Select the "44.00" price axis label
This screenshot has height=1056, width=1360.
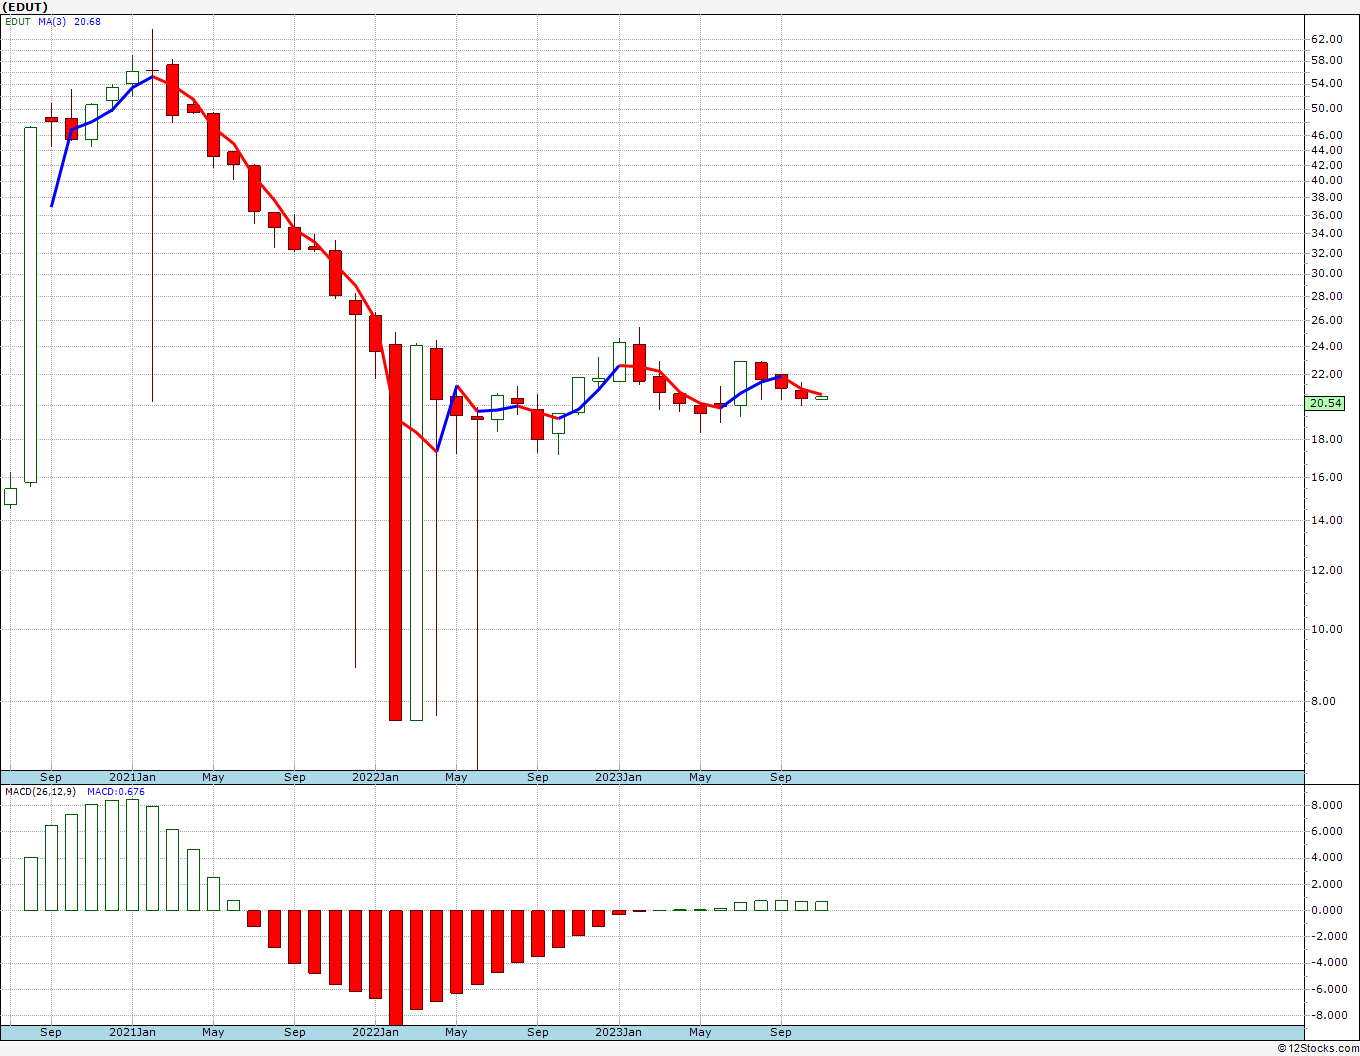[x=1326, y=151]
